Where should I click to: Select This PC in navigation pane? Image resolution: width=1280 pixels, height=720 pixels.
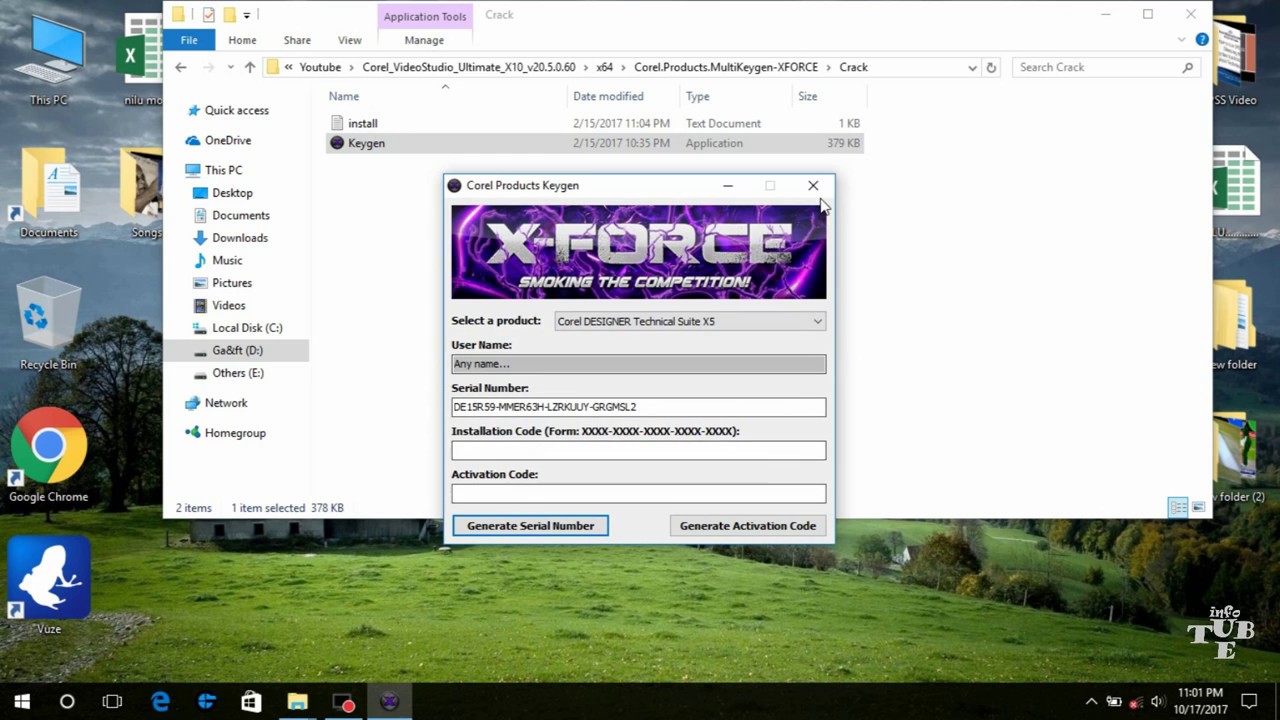coord(223,170)
